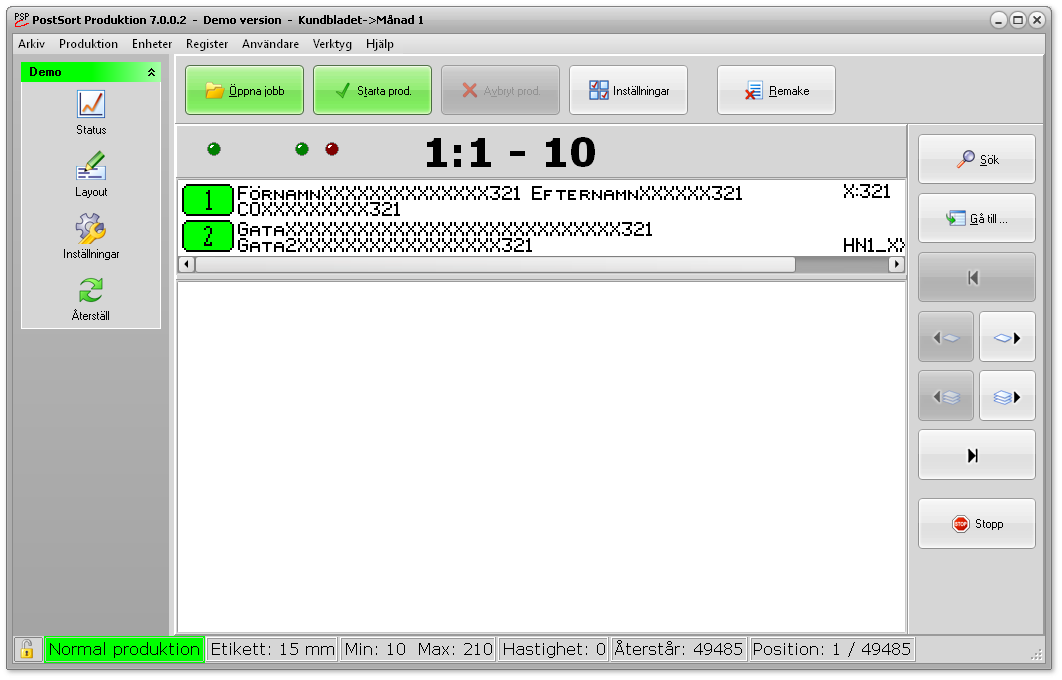Click the address preview scrollbar thumb

(x=495, y=264)
